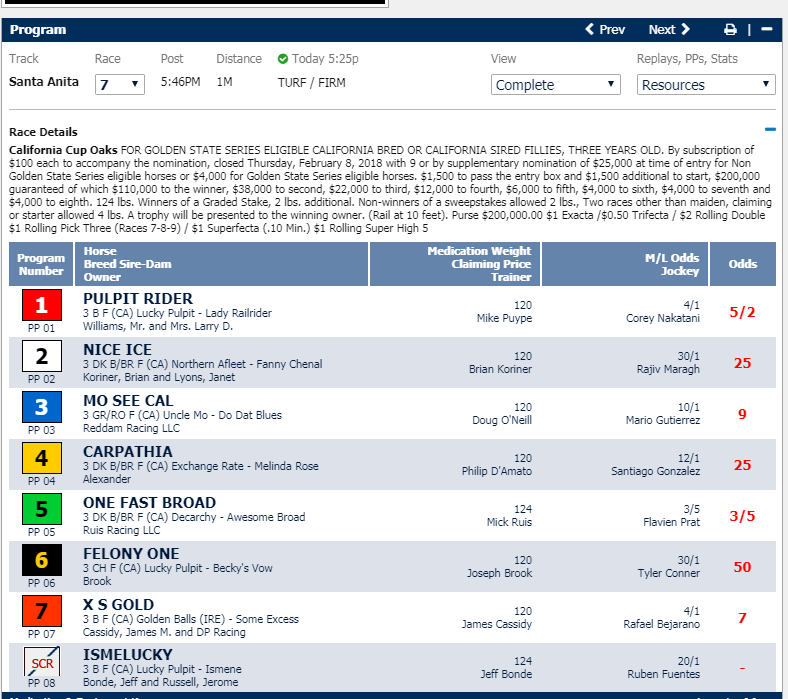Click the Odds column header

(742, 264)
